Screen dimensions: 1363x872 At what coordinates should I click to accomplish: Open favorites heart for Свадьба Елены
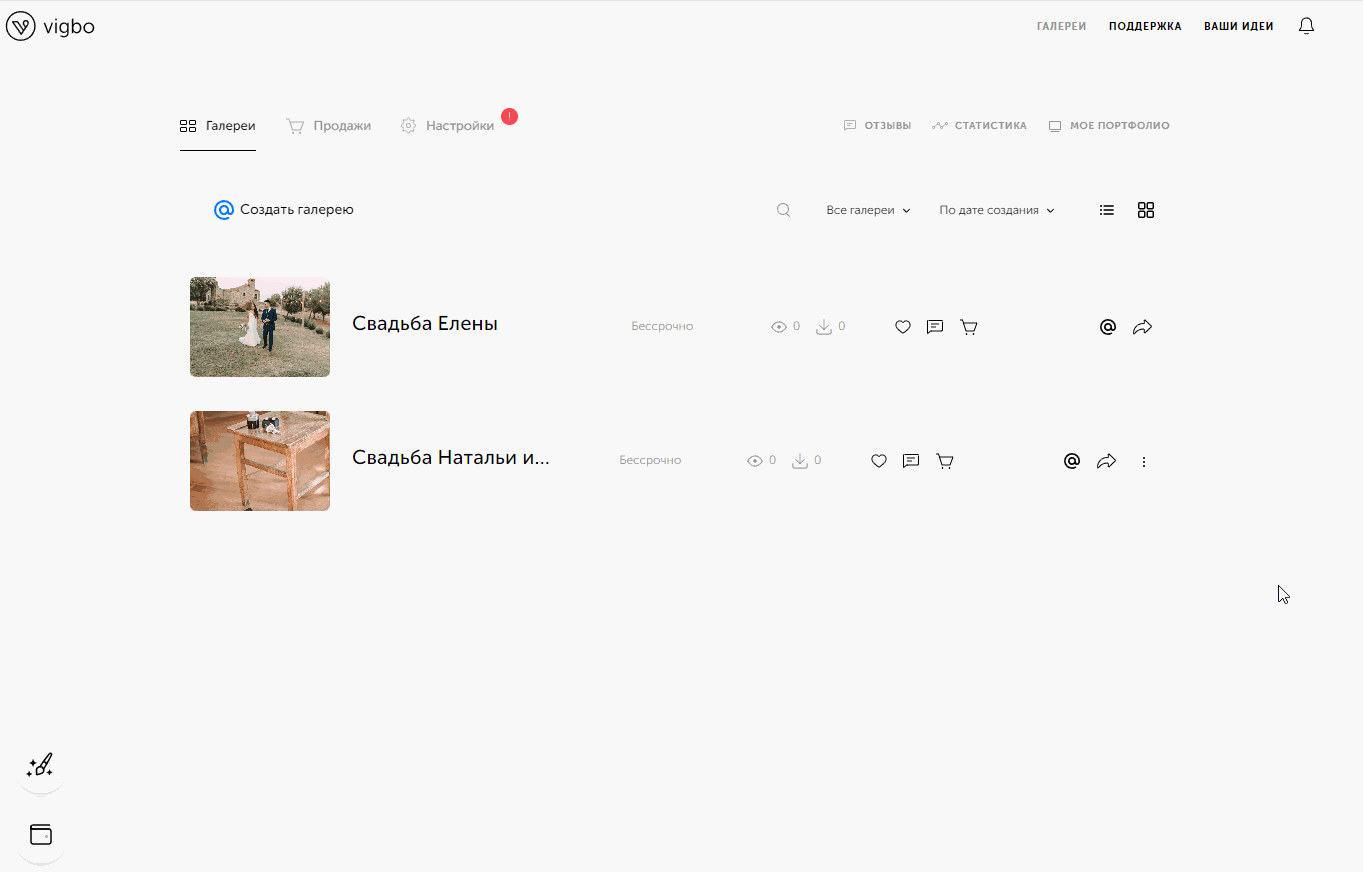[x=903, y=327]
